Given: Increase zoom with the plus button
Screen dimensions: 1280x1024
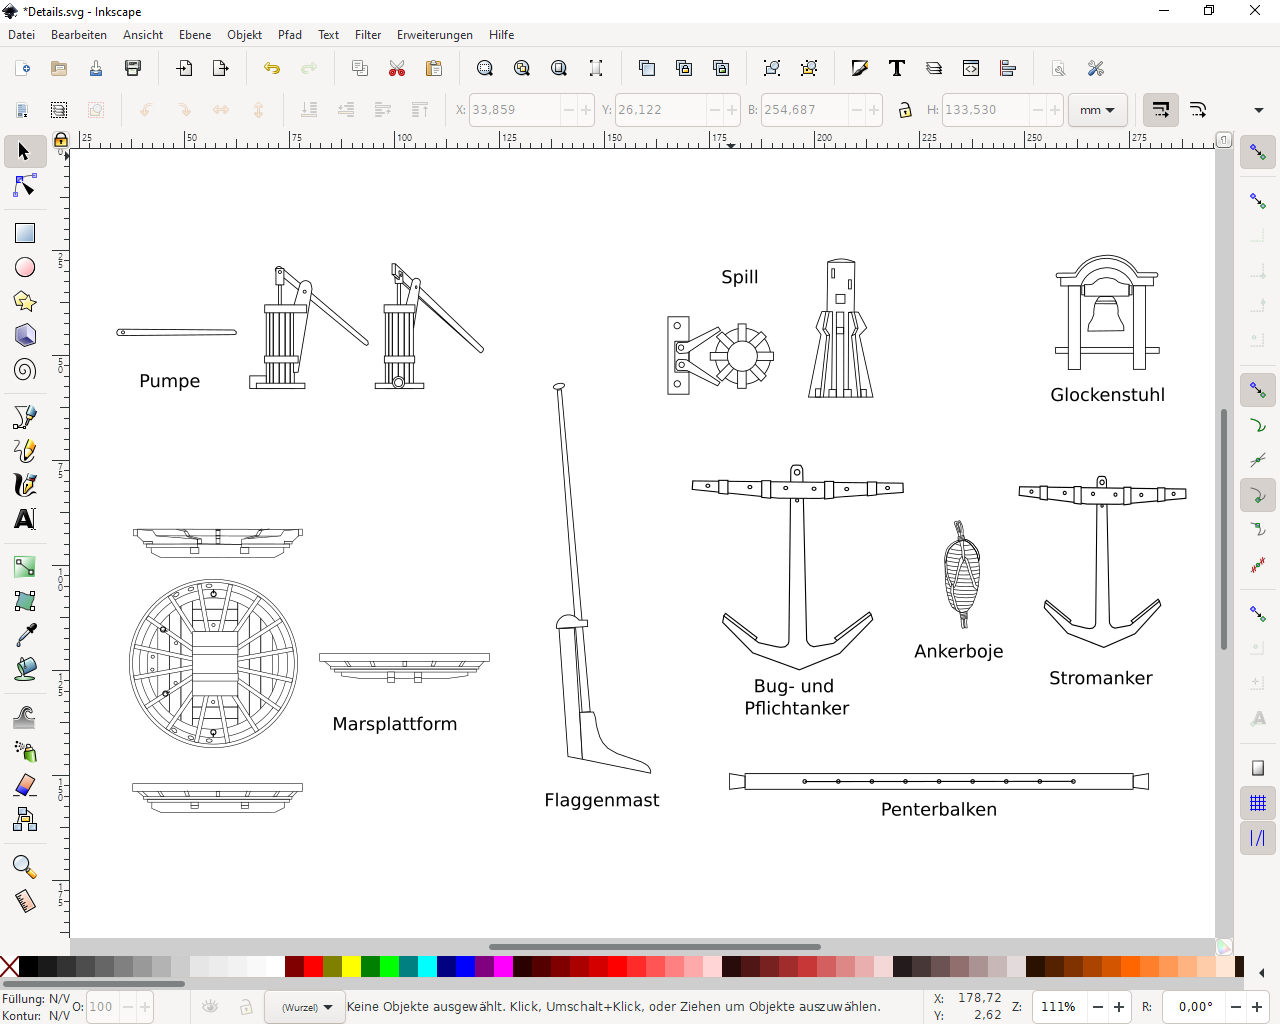Looking at the screenshot, I should [1119, 1007].
